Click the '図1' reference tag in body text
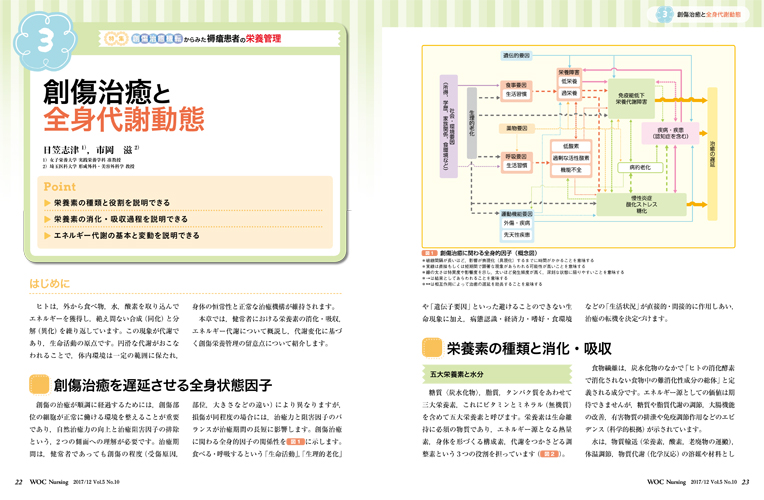Viewport: 764px width, 500px height. pos(295,442)
